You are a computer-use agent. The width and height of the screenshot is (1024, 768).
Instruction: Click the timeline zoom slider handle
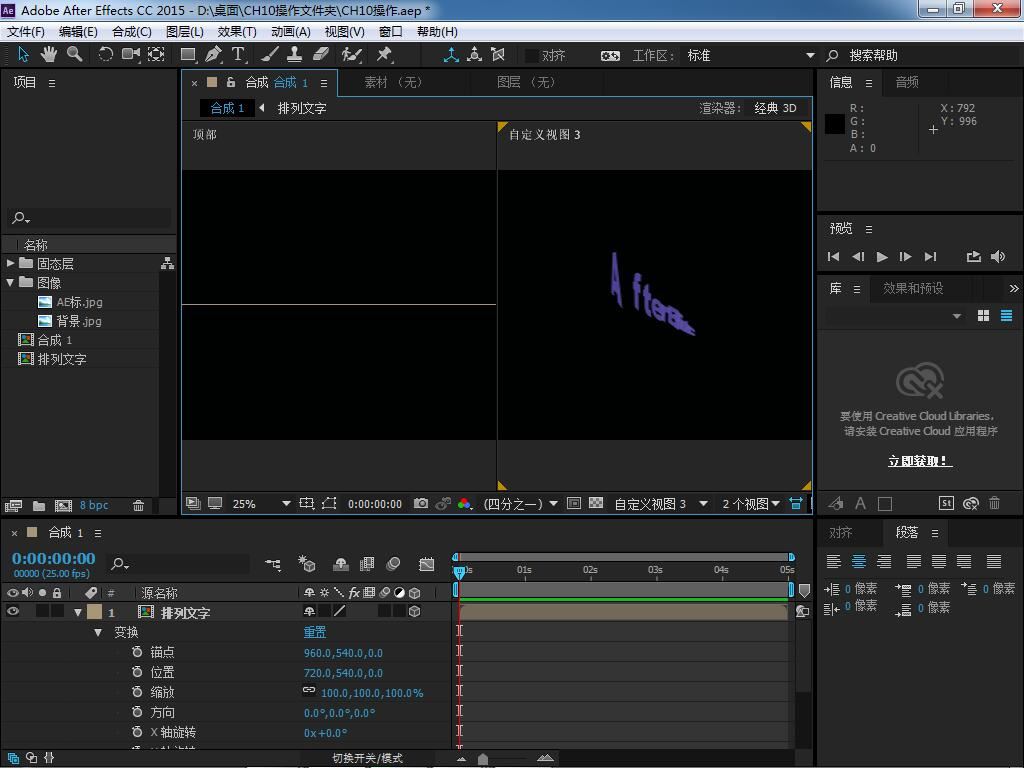pos(483,758)
